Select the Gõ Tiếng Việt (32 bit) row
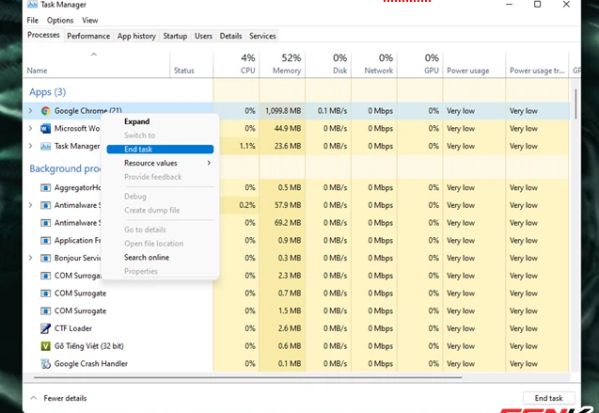 [x=296, y=346]
